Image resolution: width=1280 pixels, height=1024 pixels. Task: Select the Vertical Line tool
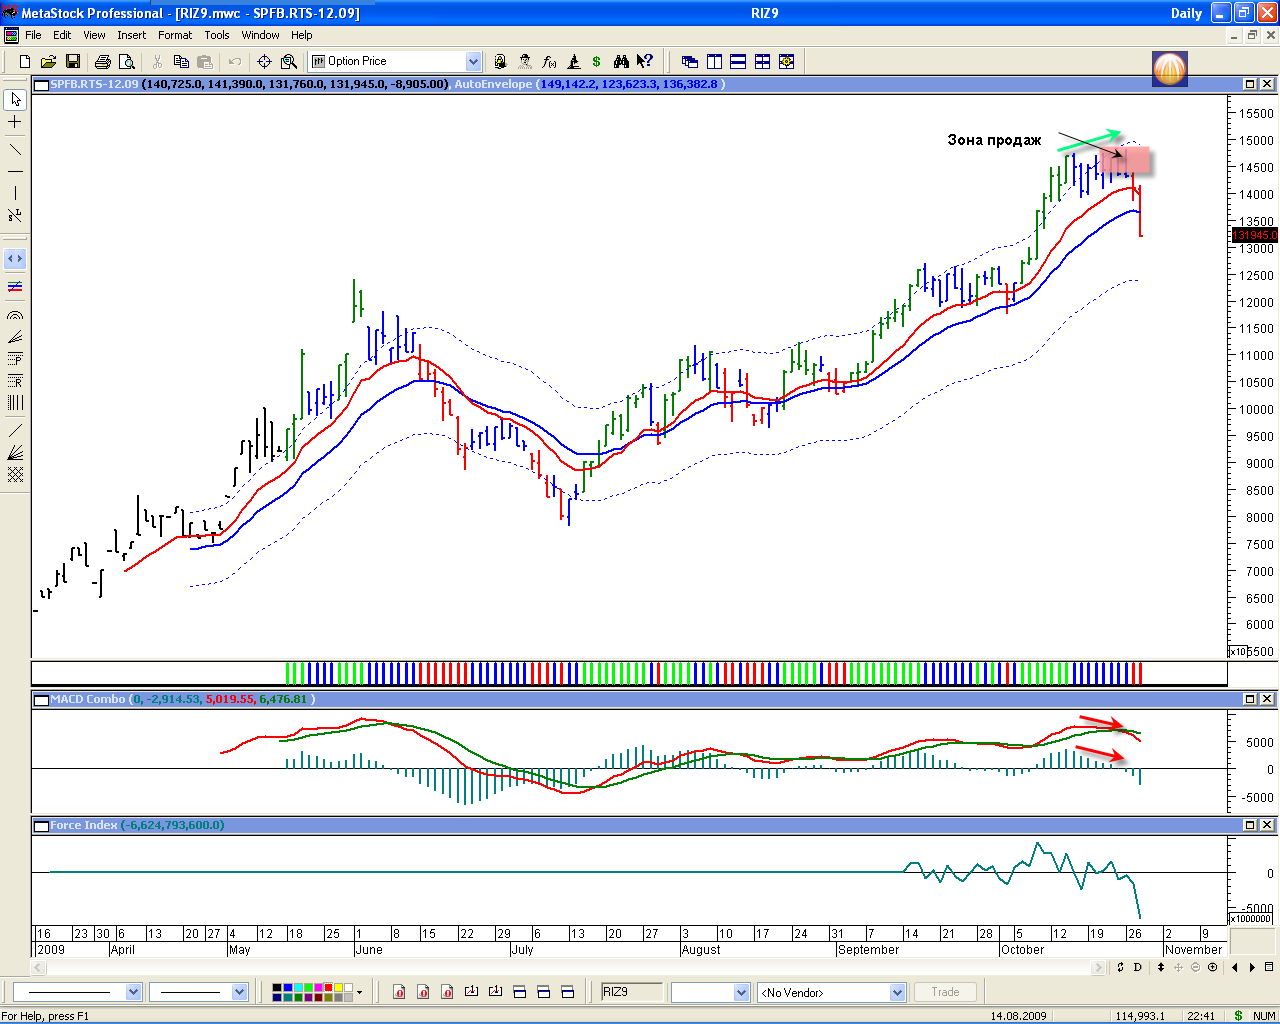(x=15, y=193)
